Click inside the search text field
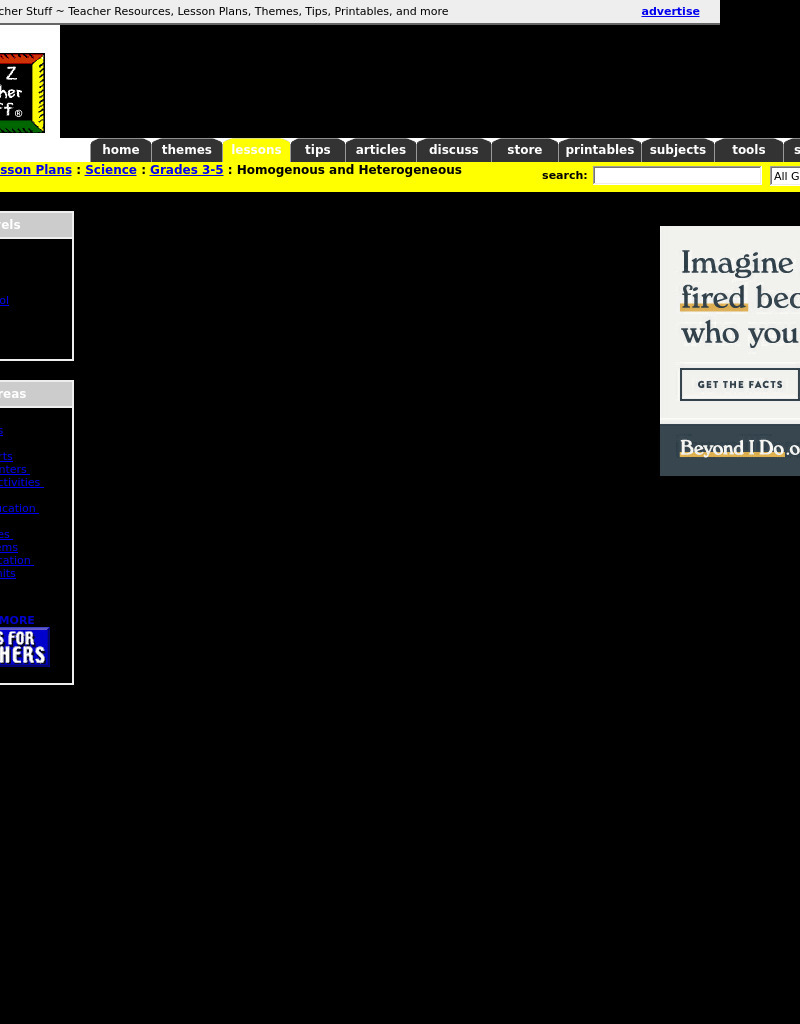 pos(677,176)
